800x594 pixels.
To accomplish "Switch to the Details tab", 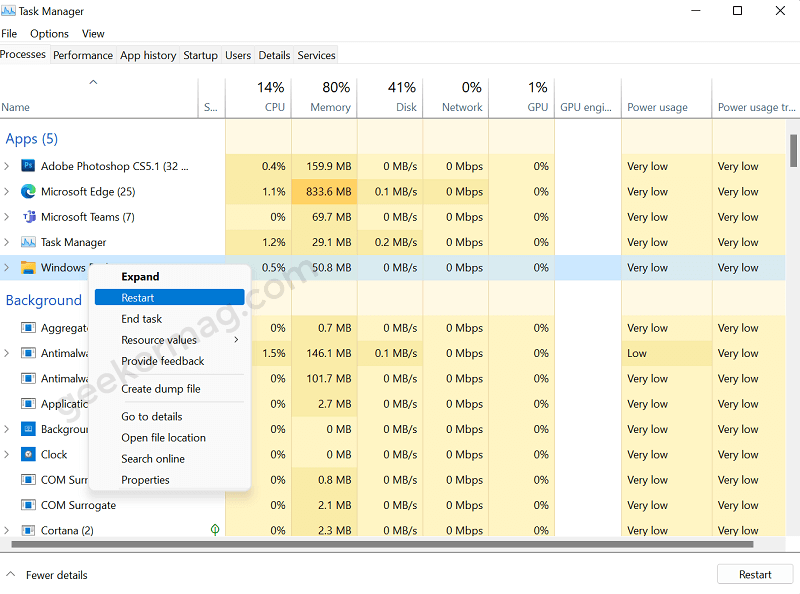I will (x=274, y=55).
